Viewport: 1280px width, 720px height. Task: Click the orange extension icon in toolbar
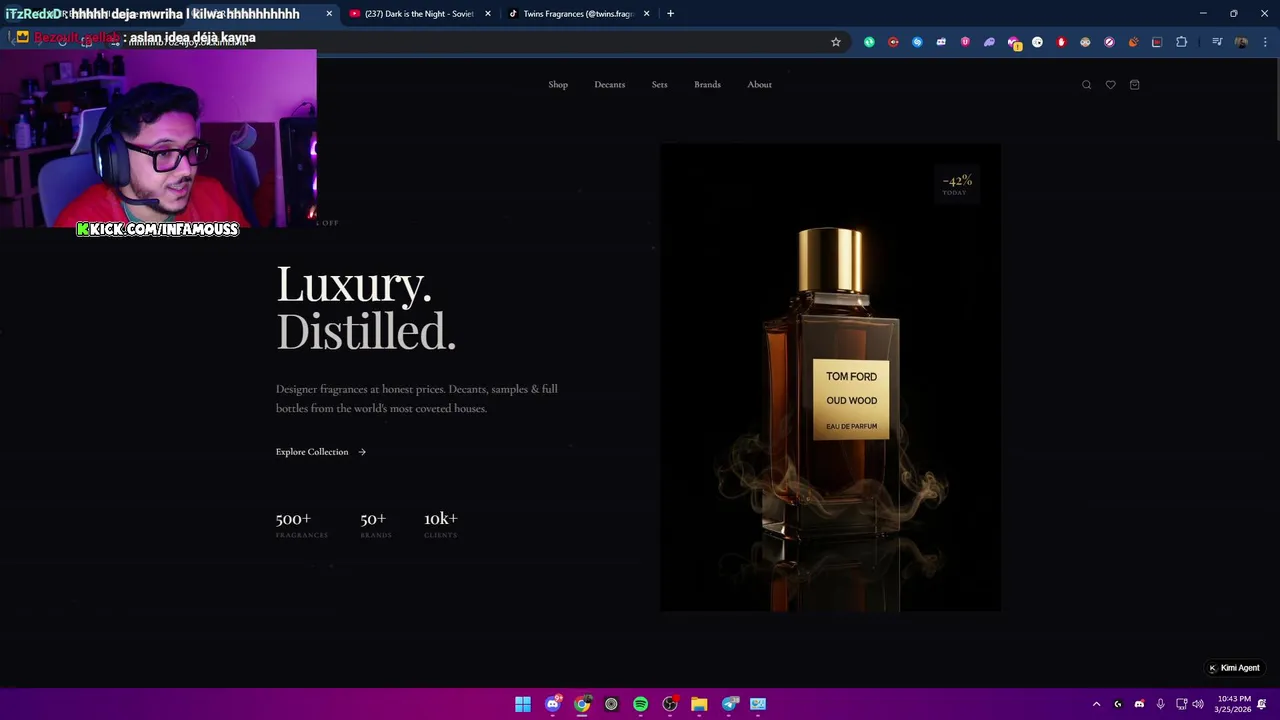pyautogui.click(x=1133, y=42)
